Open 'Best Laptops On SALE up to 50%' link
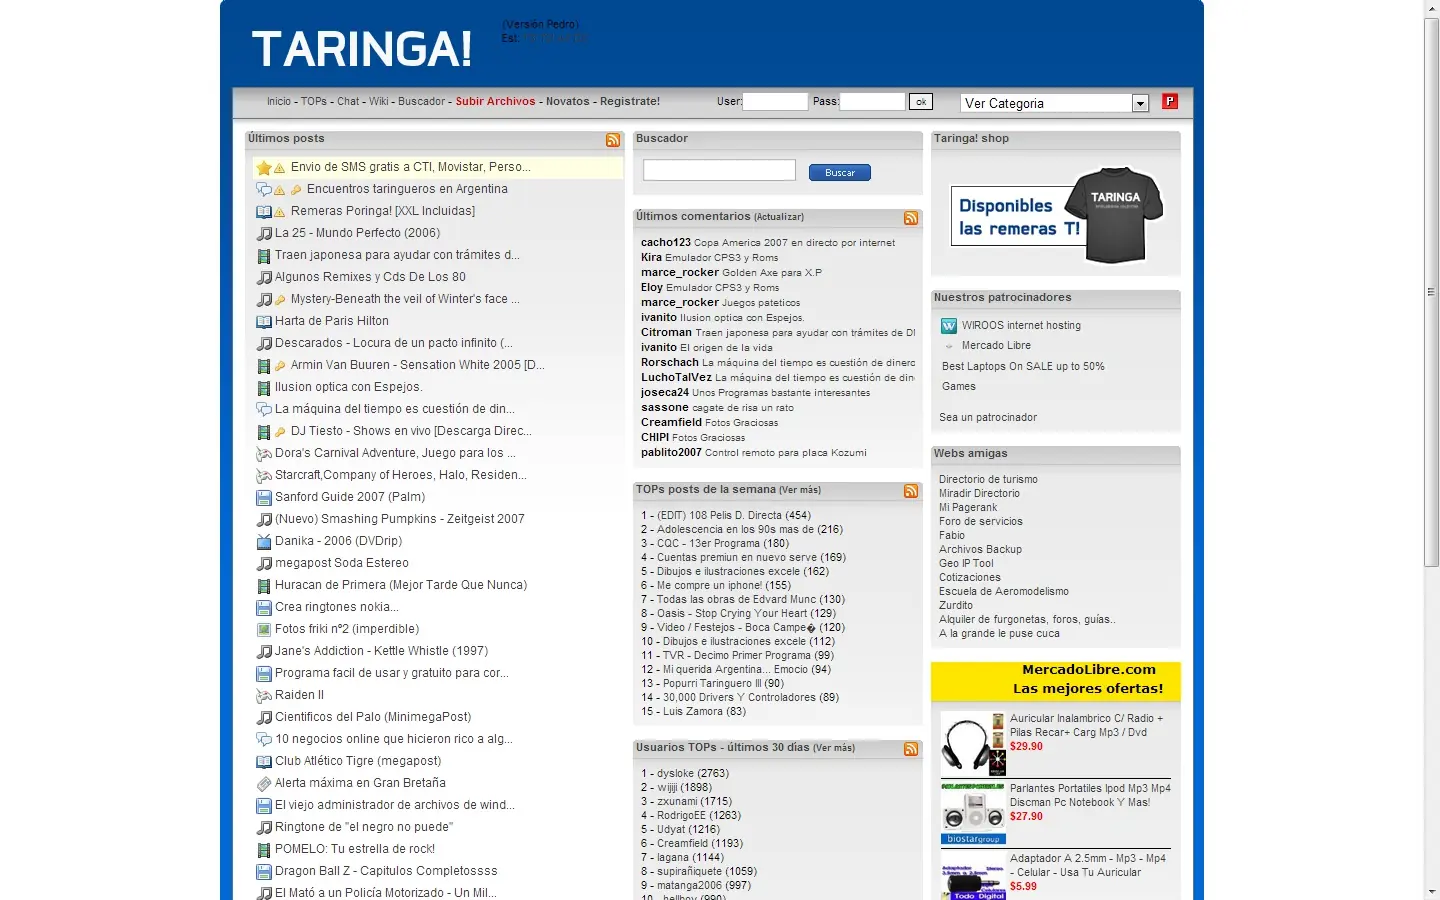This screenshot has width=1440, height=900. [x=1023, y=367]
